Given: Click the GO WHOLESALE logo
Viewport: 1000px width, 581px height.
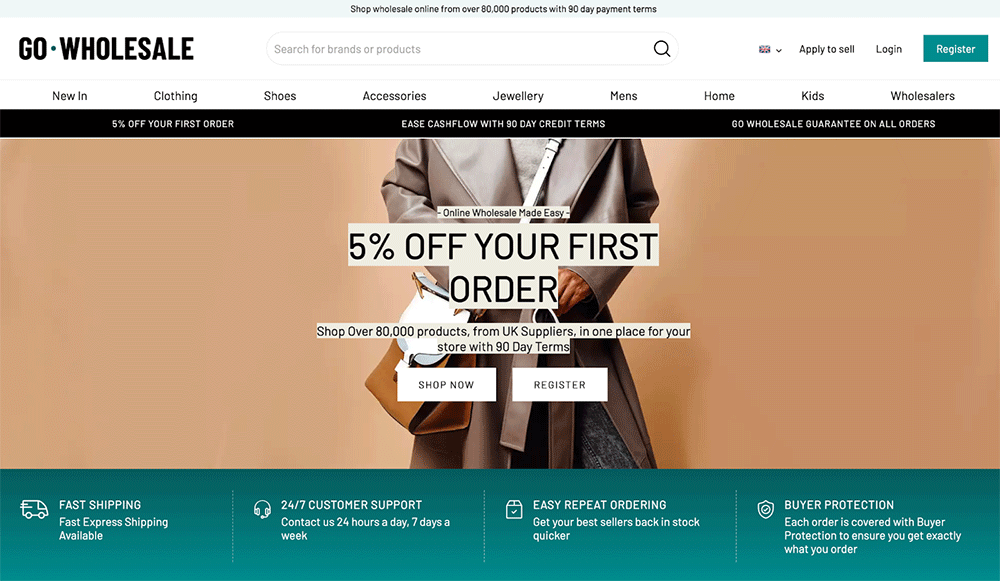Looking at the screenshot, I should pos(106,48).
